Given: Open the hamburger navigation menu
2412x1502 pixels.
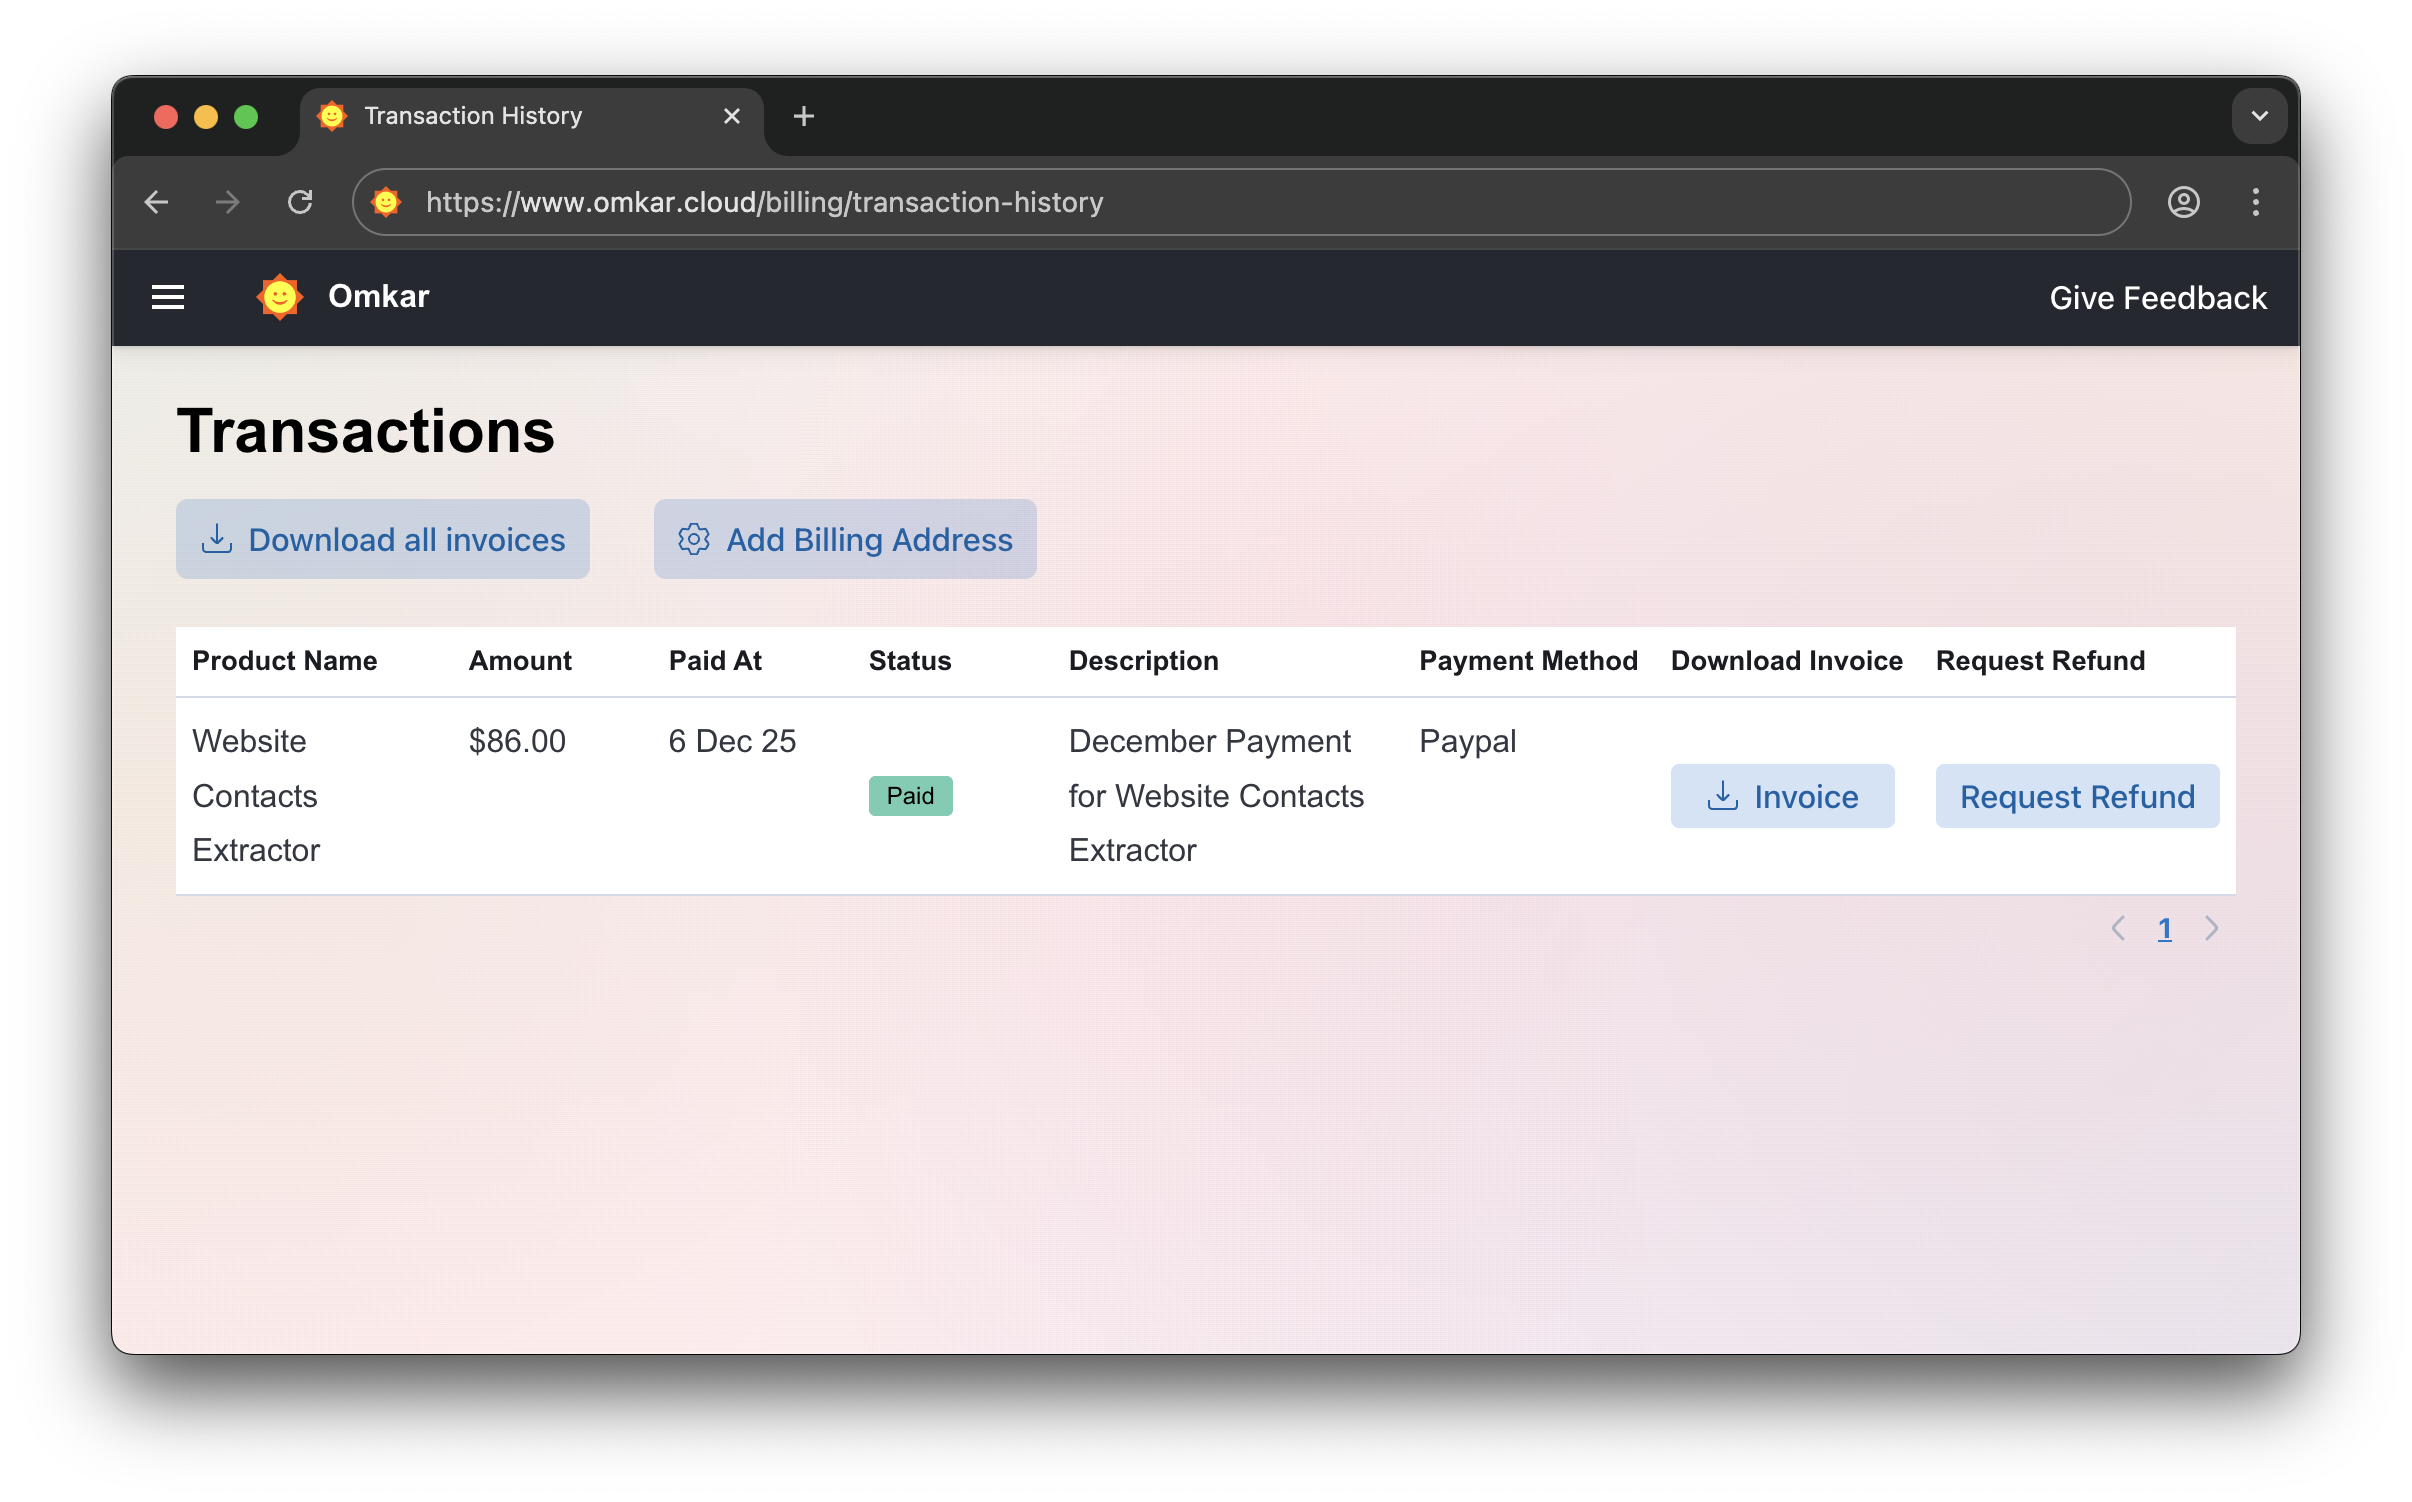Looking at the screenshot, I should pyautogui.click(x=167, y=297).
